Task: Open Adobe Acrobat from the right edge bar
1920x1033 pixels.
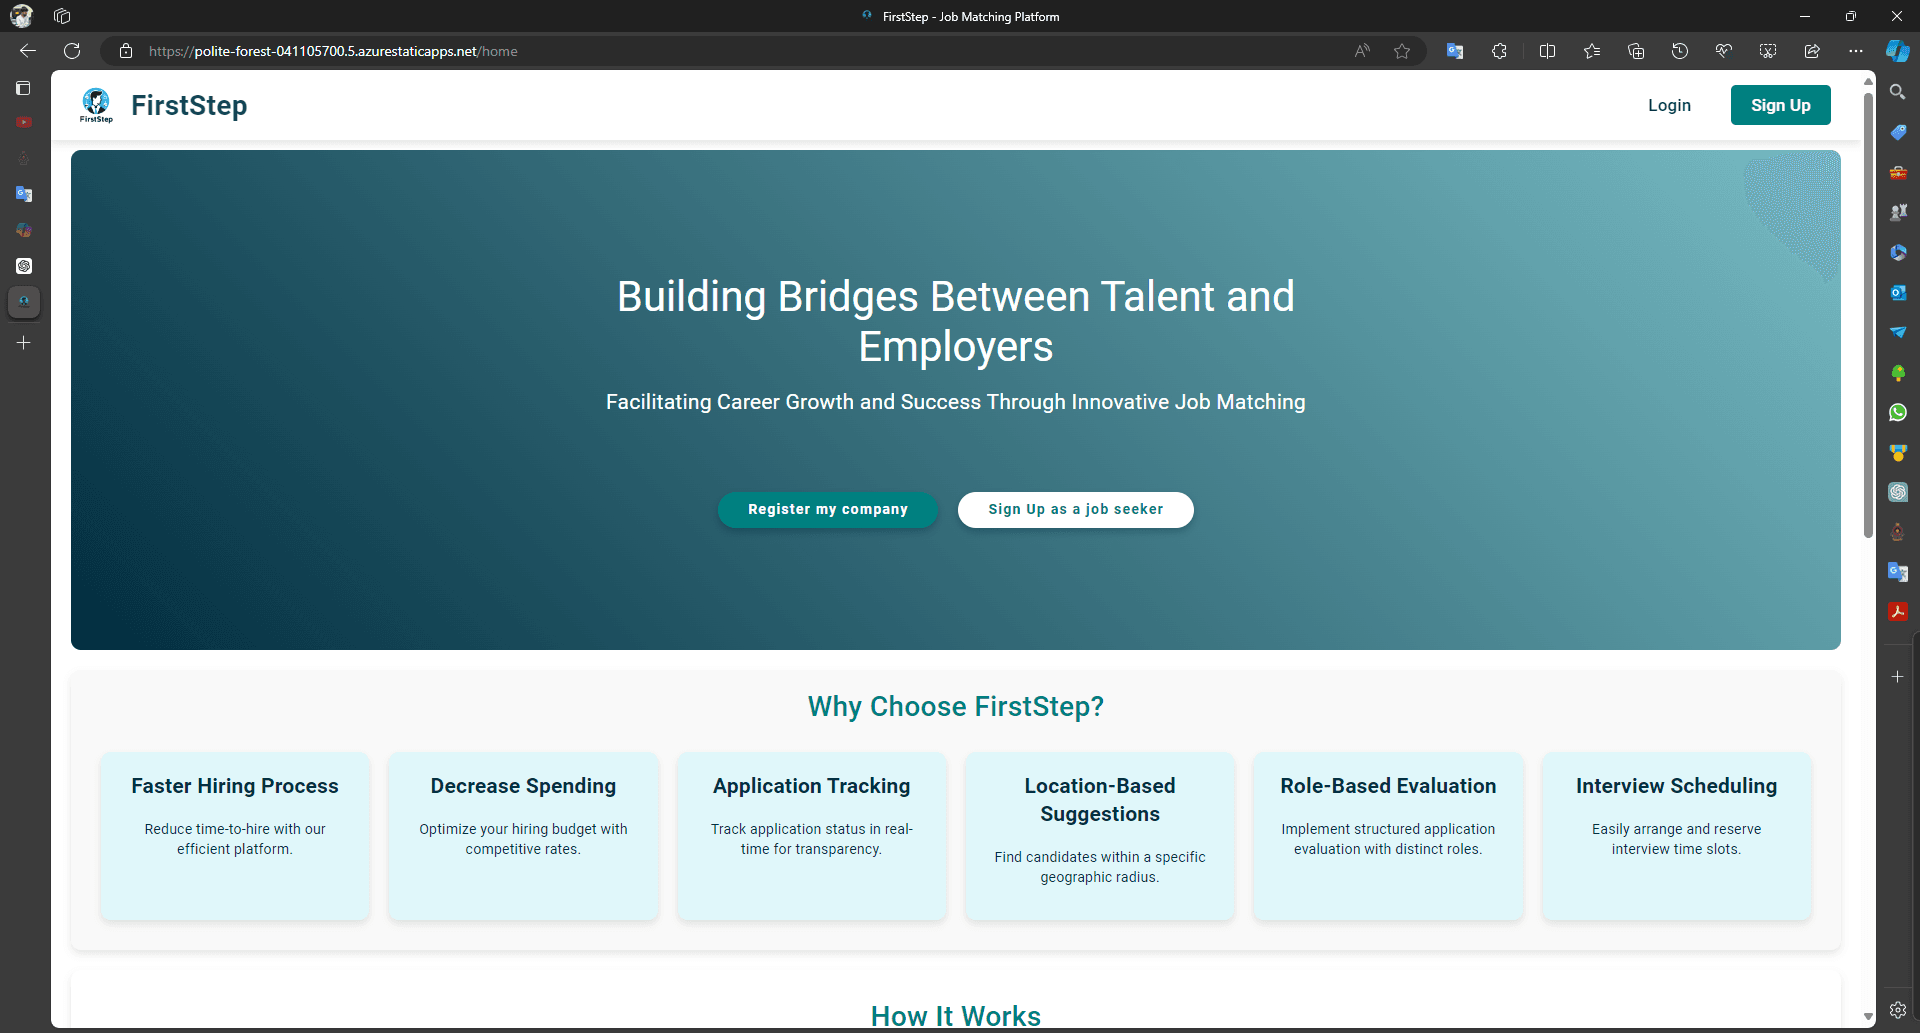Action: 1899,611
